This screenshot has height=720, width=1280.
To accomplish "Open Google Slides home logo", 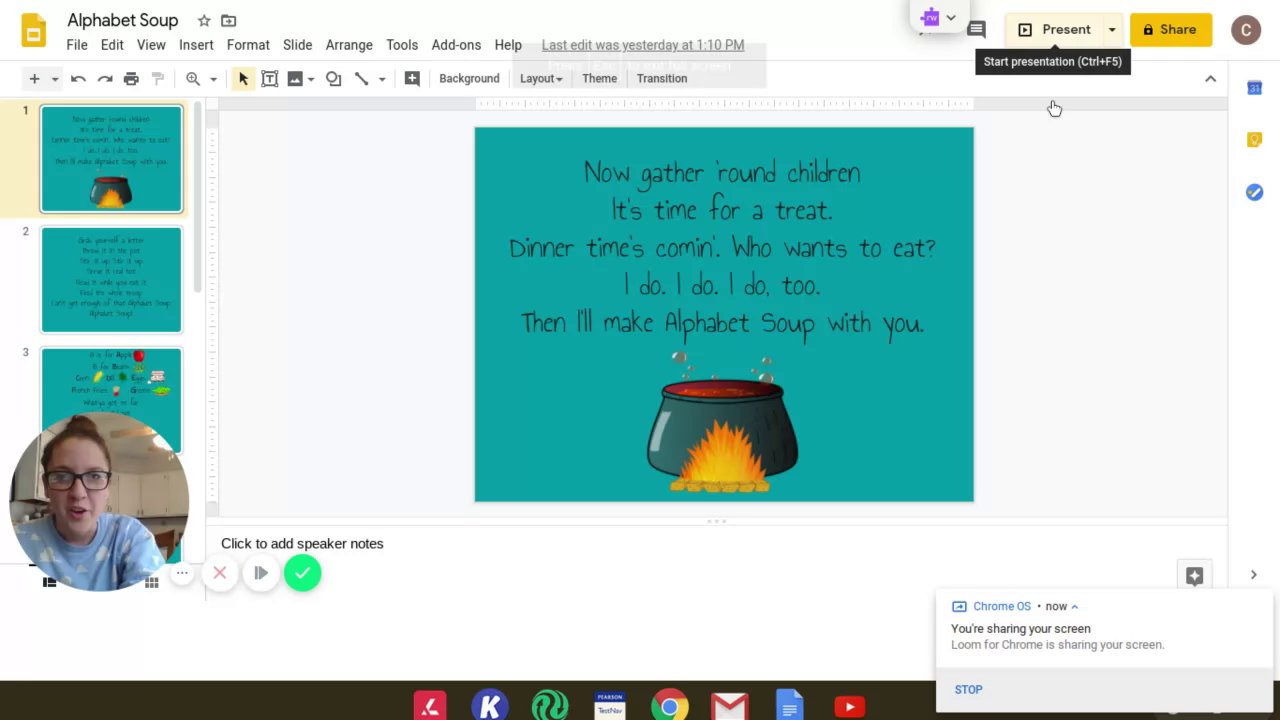I will (x=34, y=30).
